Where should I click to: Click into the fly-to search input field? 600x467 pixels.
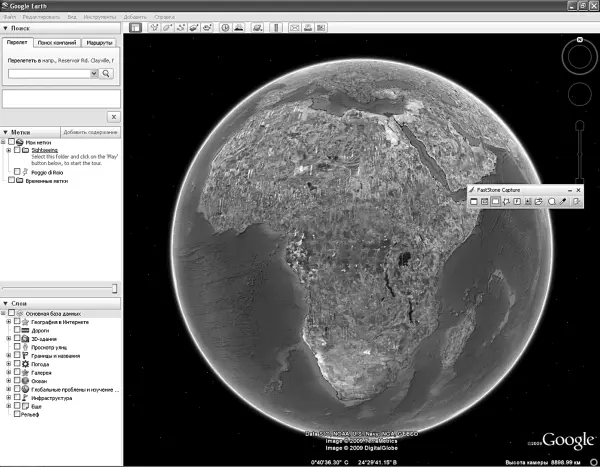coord(49,73)
